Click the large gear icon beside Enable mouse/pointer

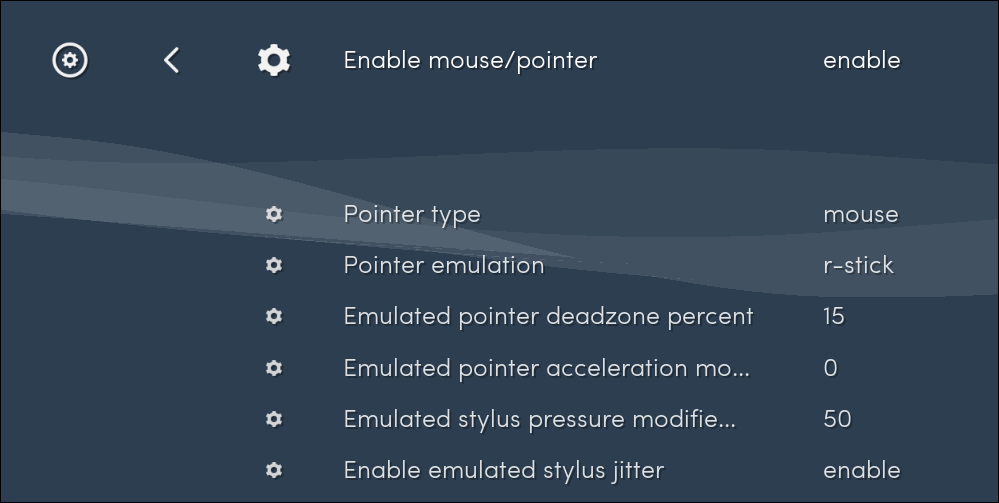coord(274,60)
